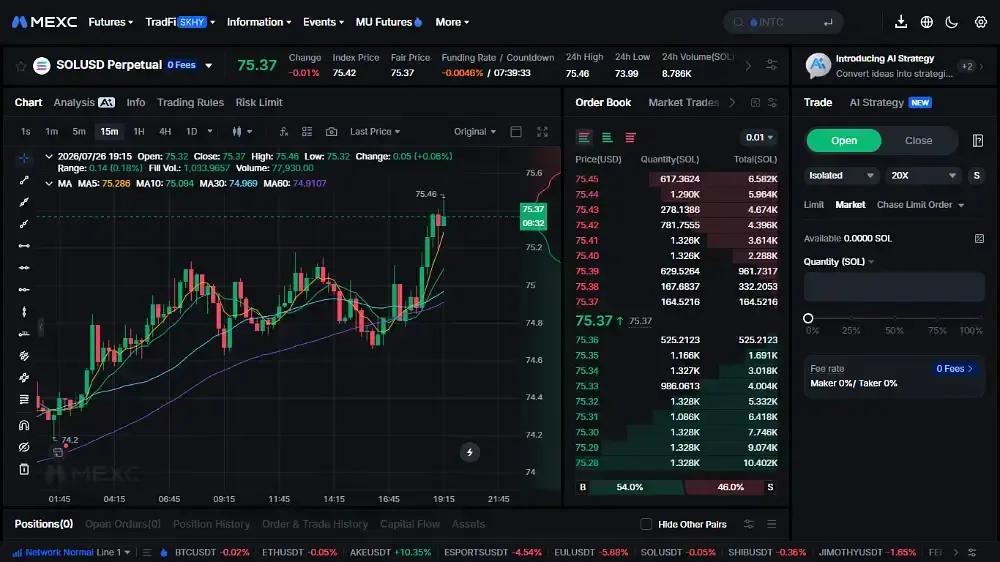Viewport: 1000px width, 562px height.
Task: Switch to the Analysis tab
Action: point(84,103)
